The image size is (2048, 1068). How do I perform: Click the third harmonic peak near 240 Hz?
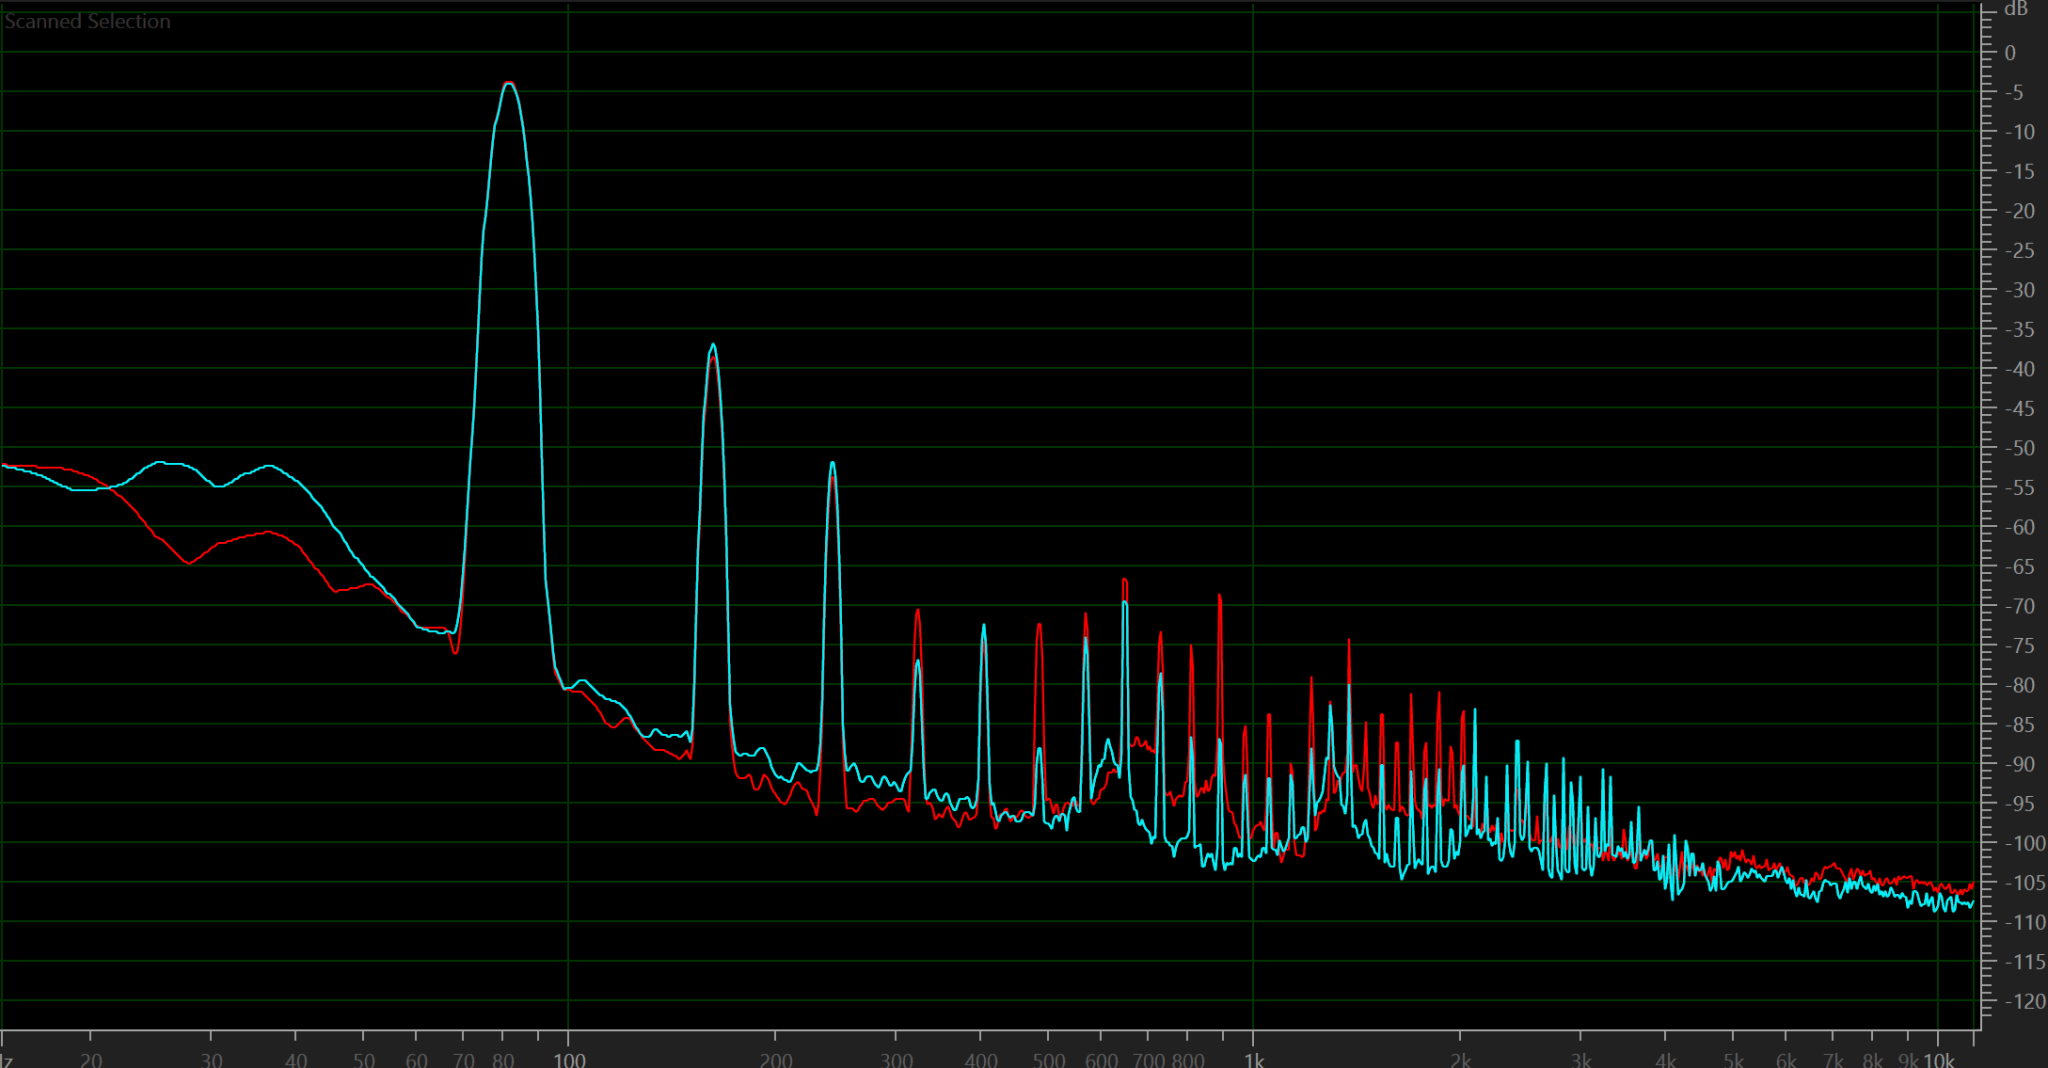pos(832,464)
